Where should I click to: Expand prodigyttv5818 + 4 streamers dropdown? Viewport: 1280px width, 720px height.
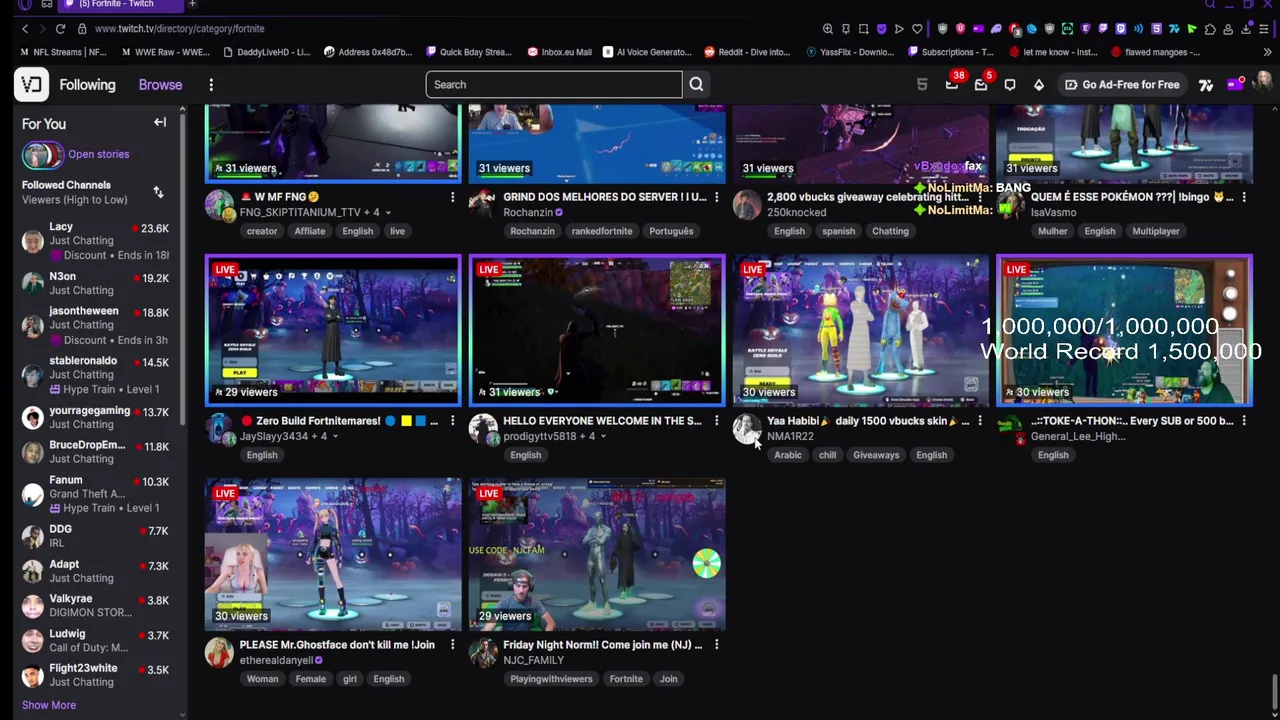point(602,437)
